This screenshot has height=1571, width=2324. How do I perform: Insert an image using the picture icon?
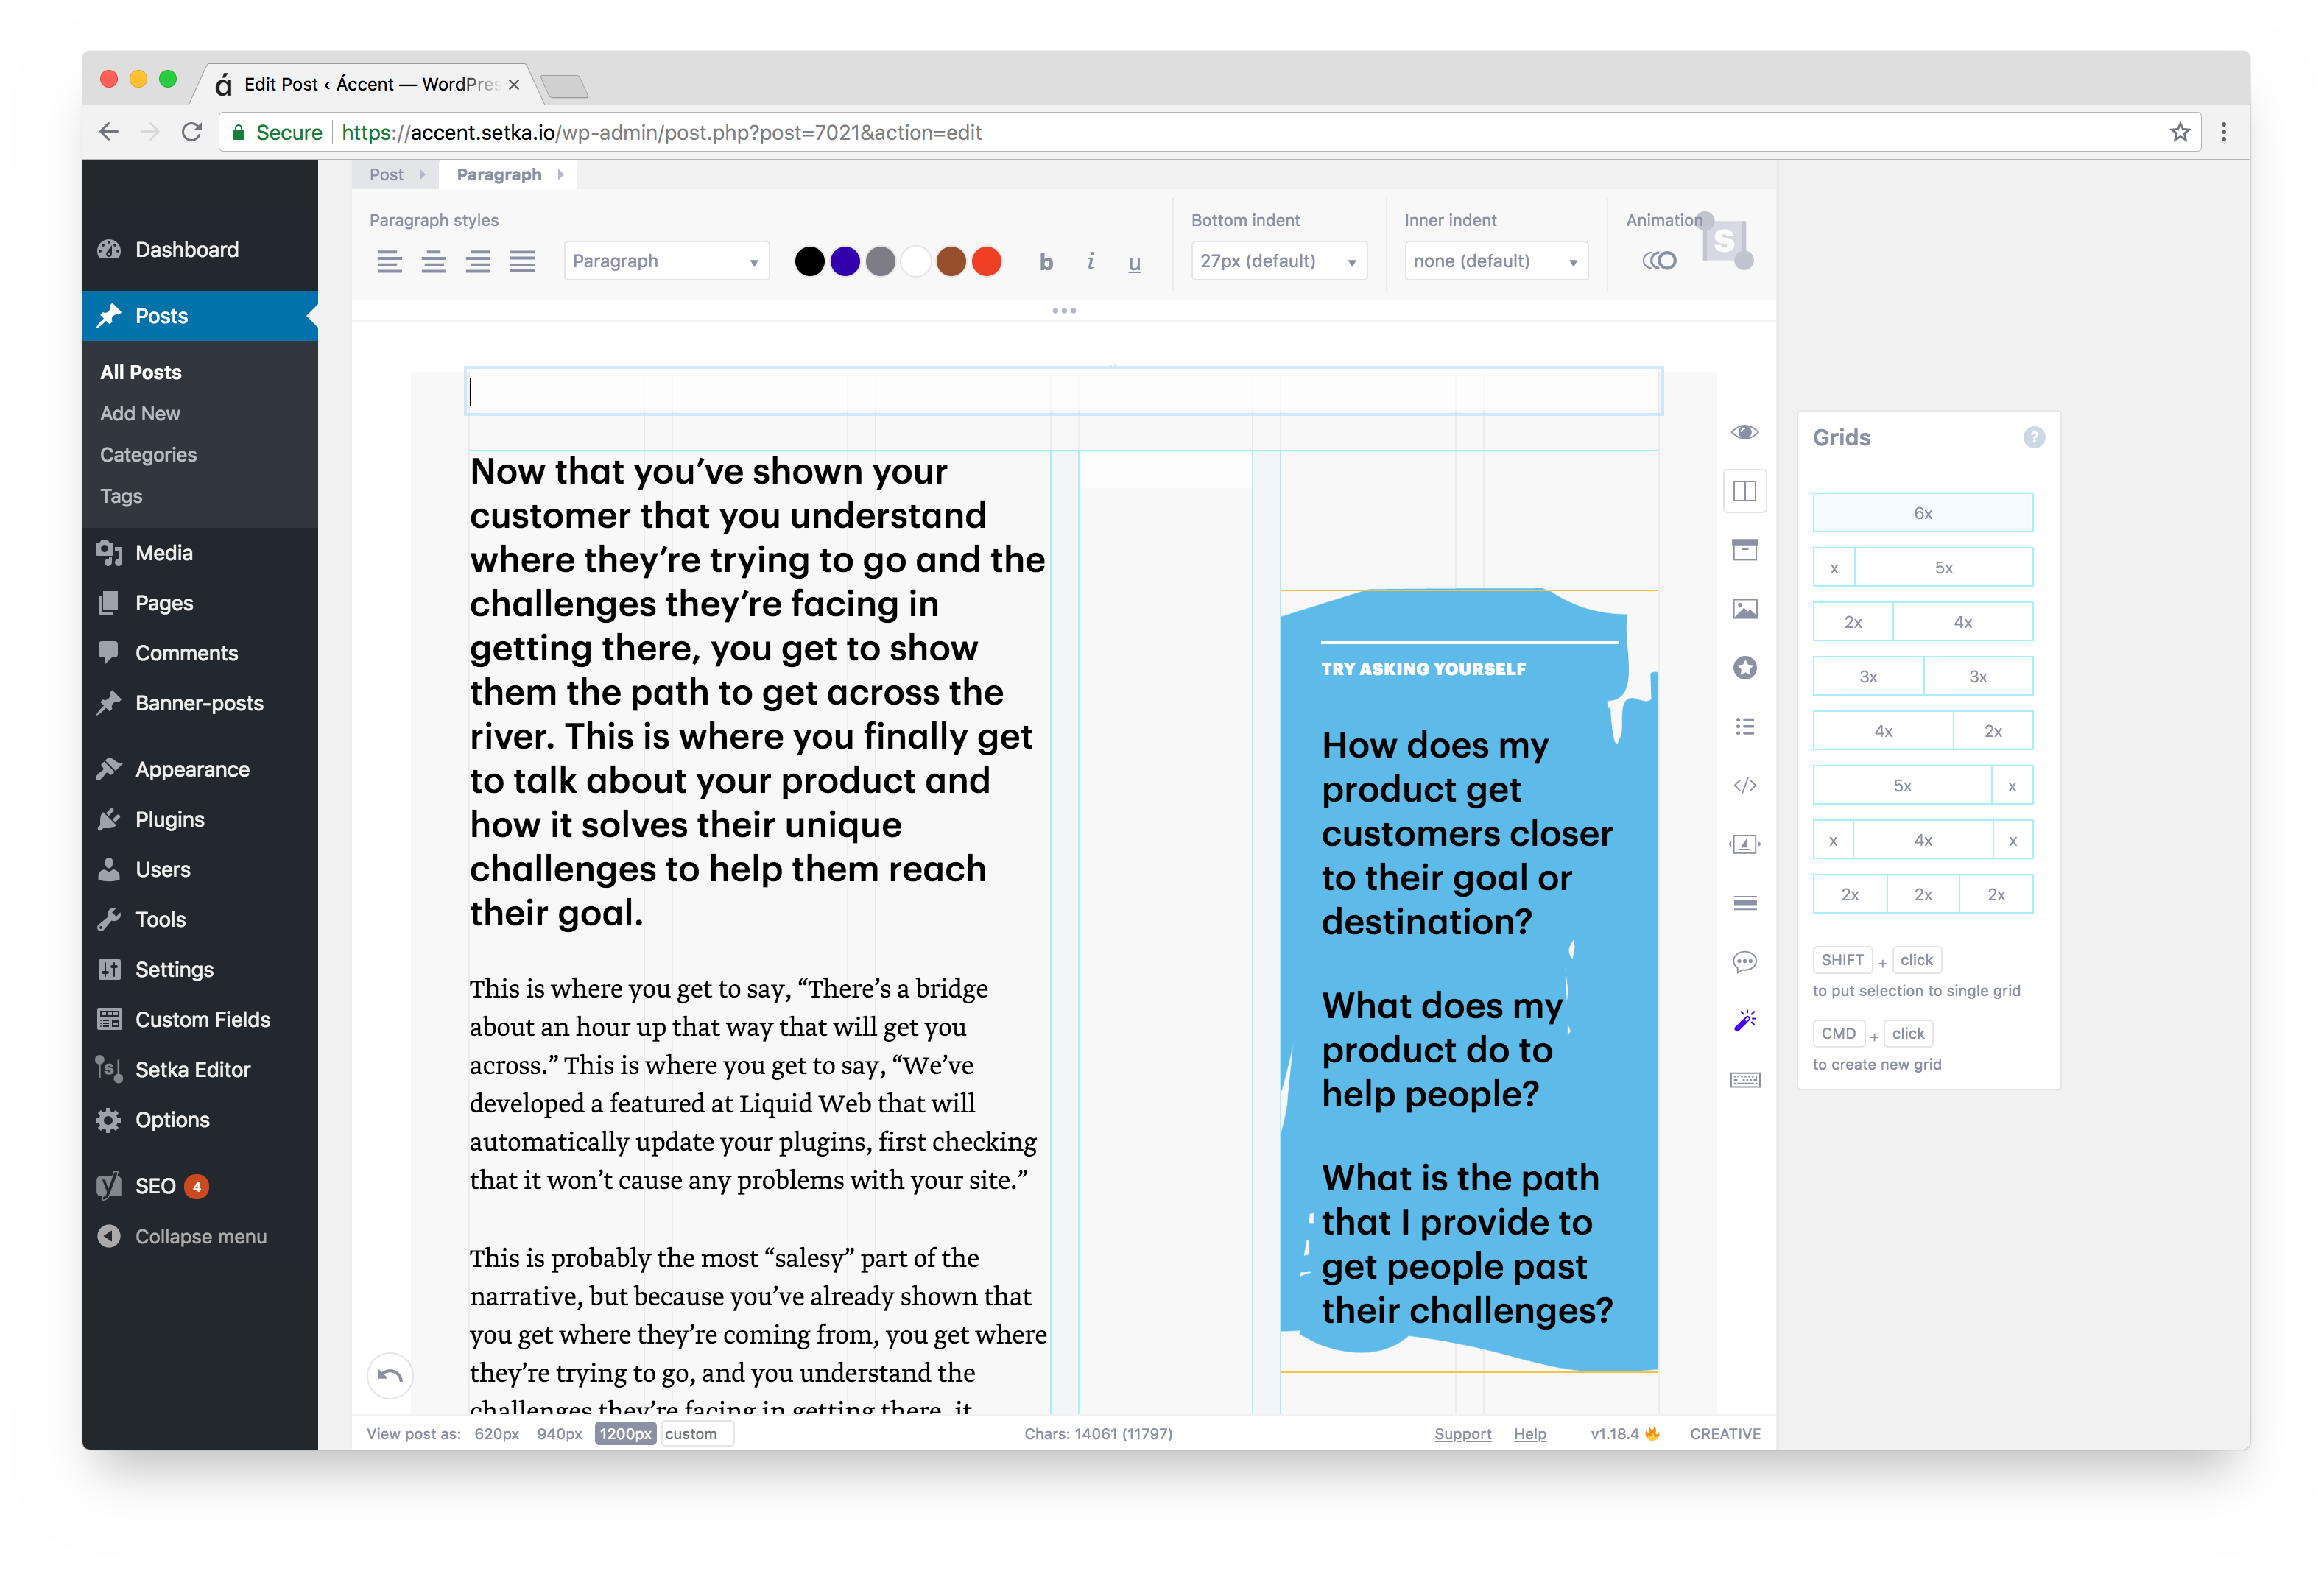[x=1745, y=608]
